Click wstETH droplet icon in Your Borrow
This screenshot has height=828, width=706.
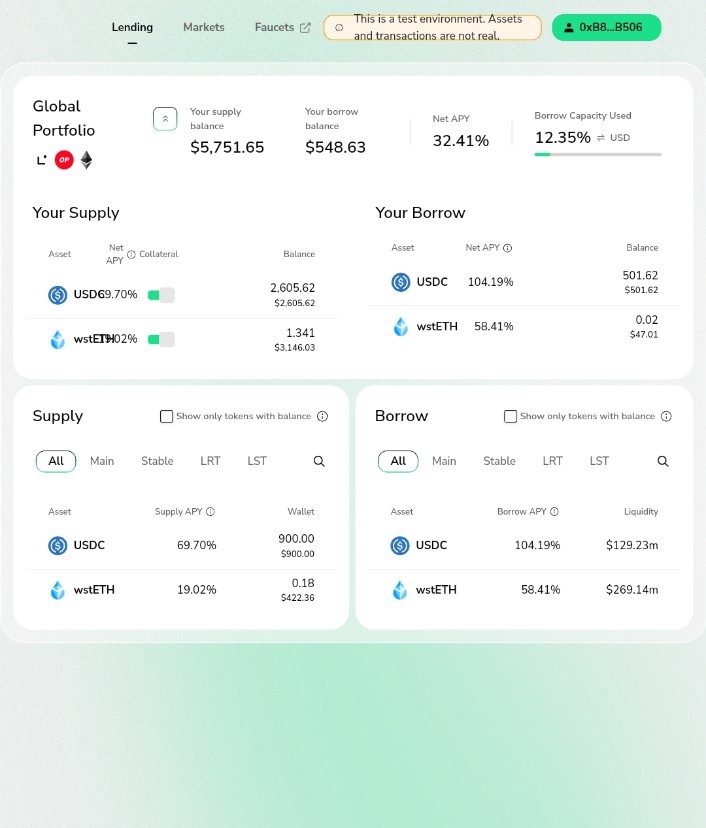tap(401, 327)
